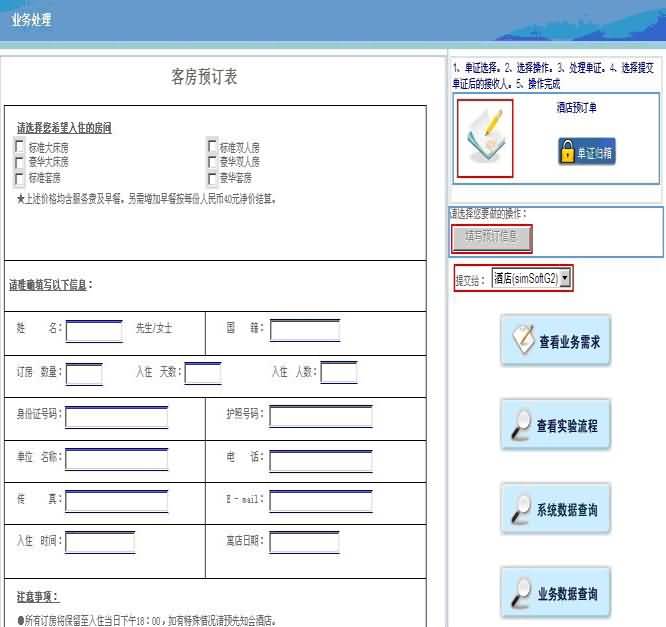
Task: Check the 标准大床房 room option
Action: (x=21, y=147)
